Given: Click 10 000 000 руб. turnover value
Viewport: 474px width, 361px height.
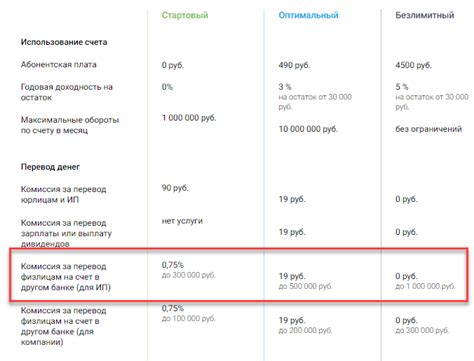Looking at the screenshot, I should [x=308, y=129].
